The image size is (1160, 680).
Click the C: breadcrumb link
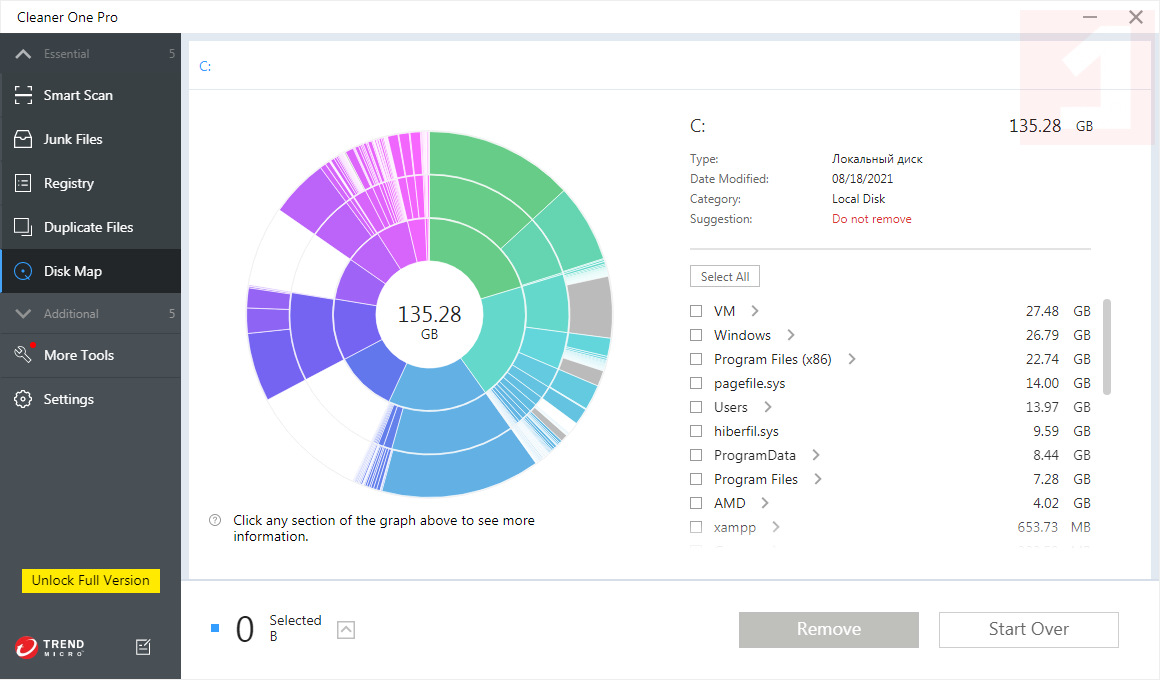pyautogui.click(x=205, y=66)
